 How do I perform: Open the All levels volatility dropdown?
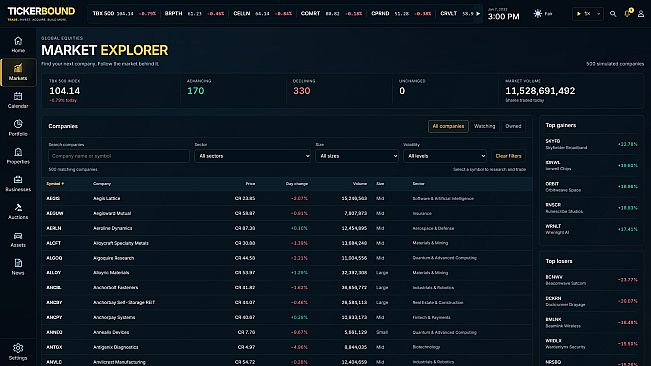[445, 156]
